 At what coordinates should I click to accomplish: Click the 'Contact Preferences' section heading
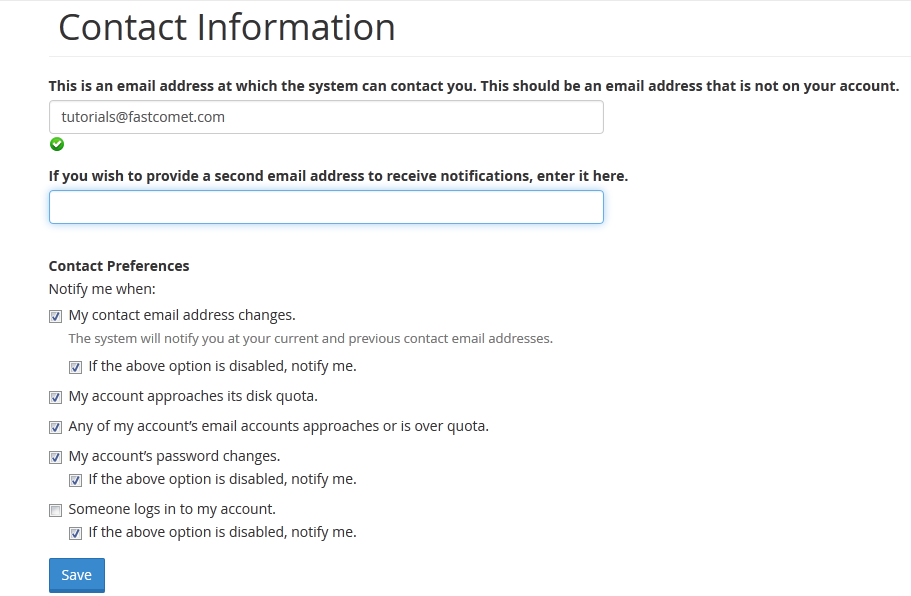tap(119, 266)
